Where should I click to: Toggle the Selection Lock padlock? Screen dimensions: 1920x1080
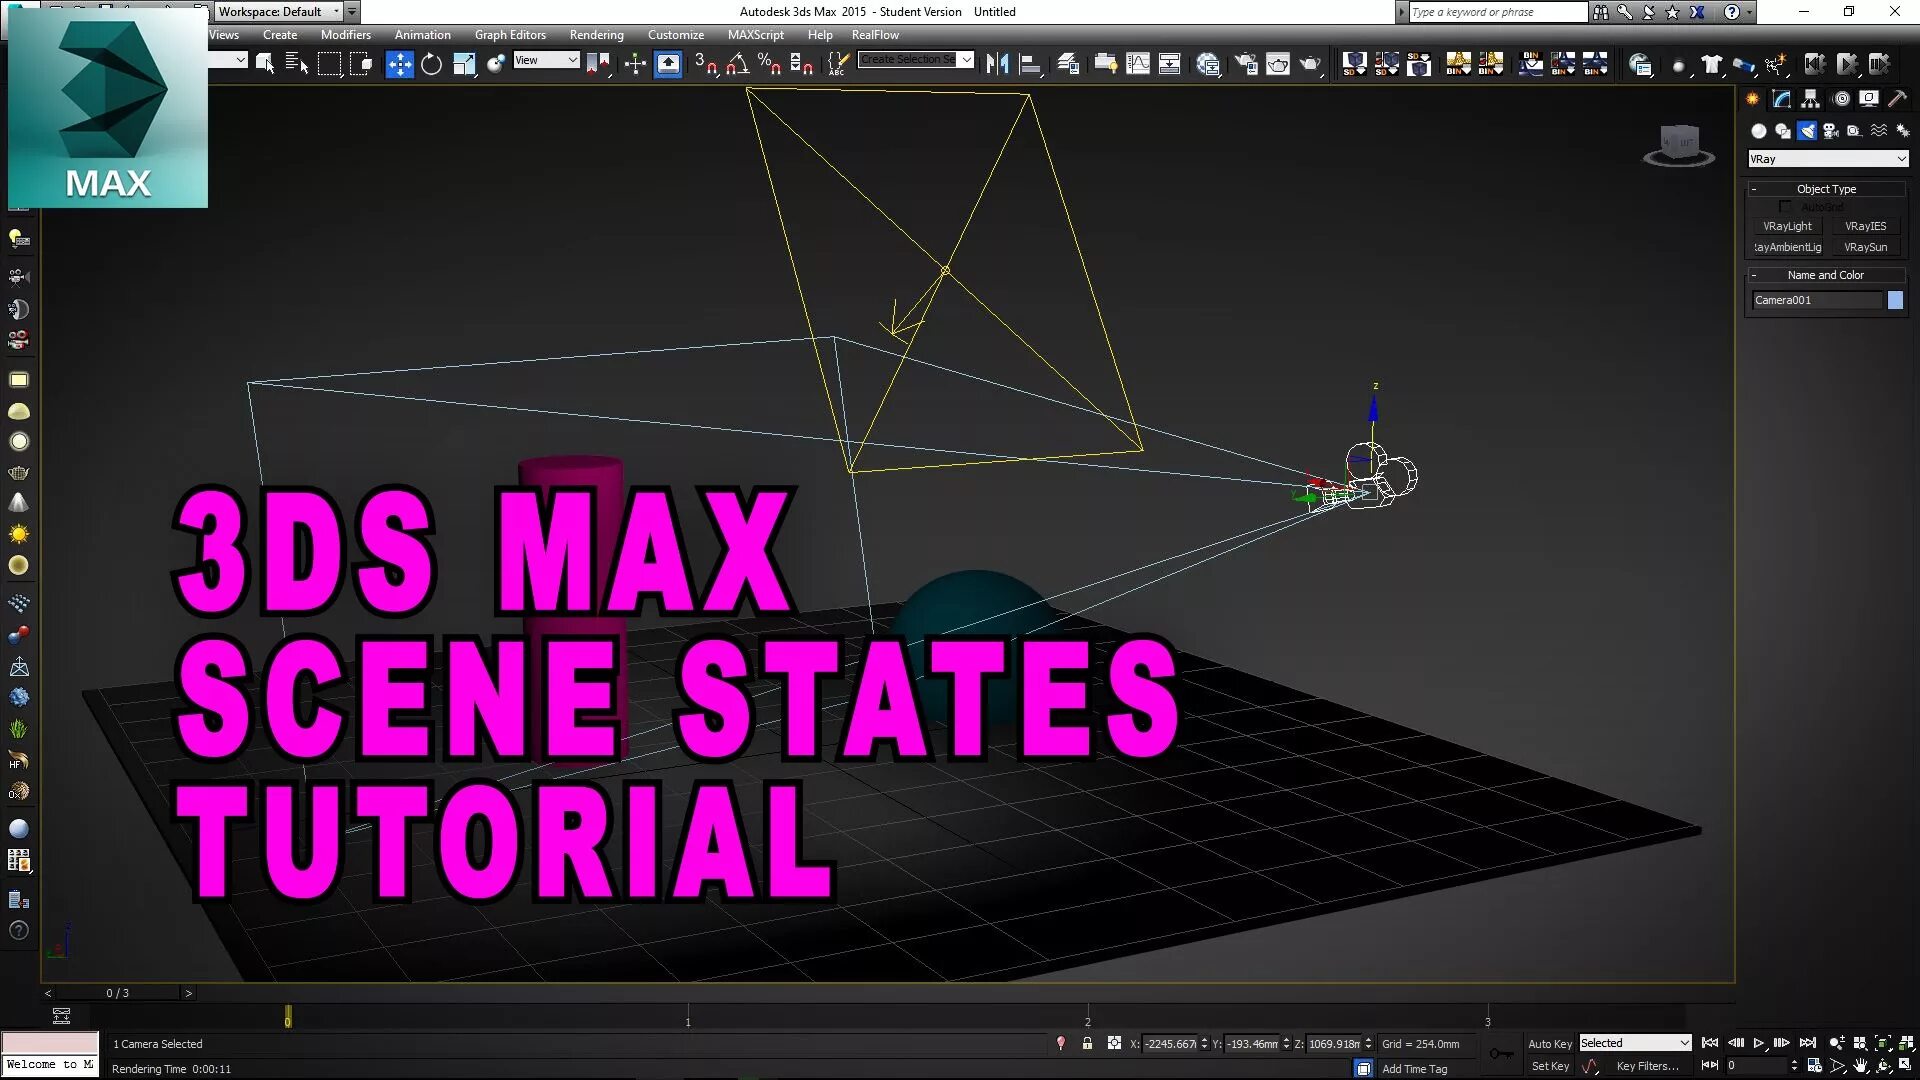1087,1043
